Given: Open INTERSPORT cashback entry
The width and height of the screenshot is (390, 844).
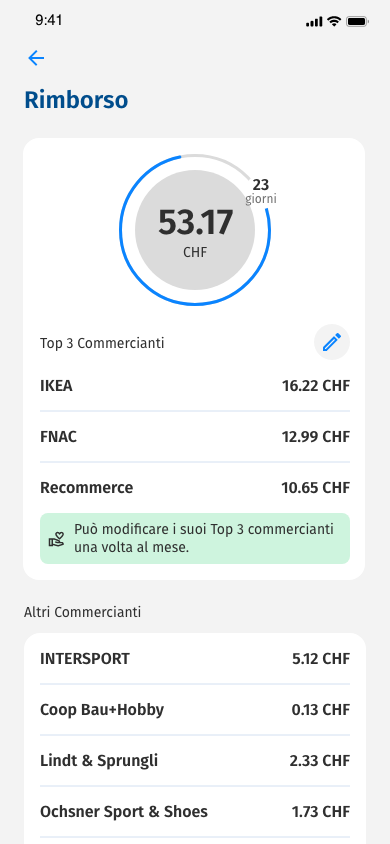Looking at the screenshot, I should [195, 659].
